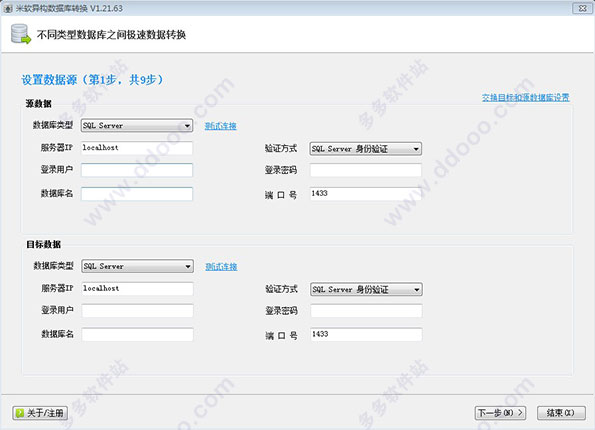This screenshot has height=430, width=595.
Task: Focus target 数据库名 field
Action: [137, 334]
